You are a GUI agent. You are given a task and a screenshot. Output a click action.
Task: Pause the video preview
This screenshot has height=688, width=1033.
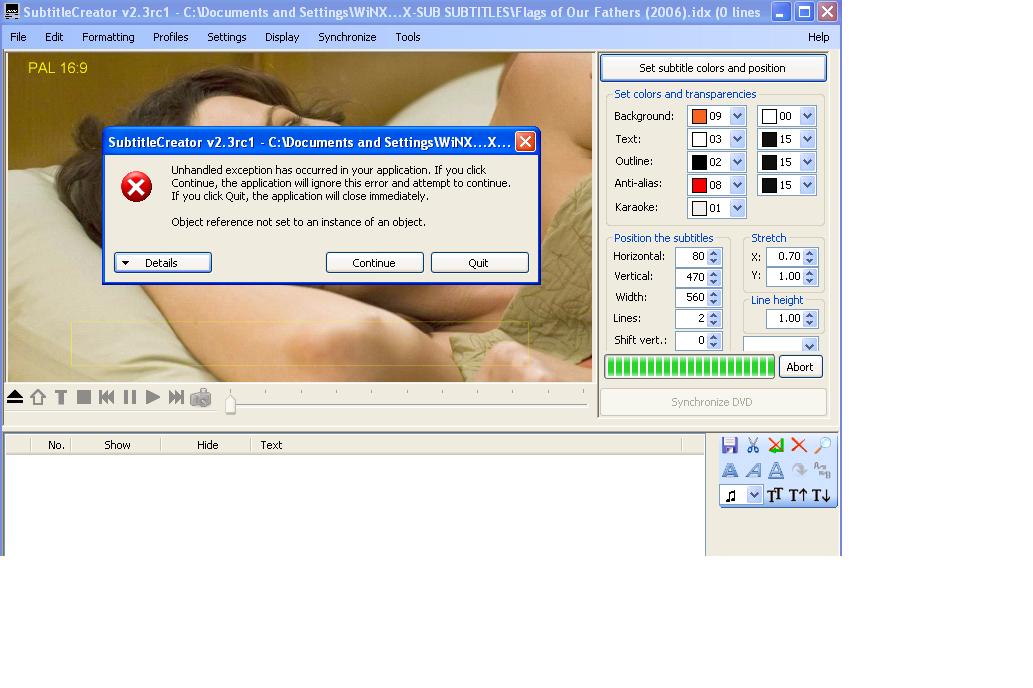130,397
